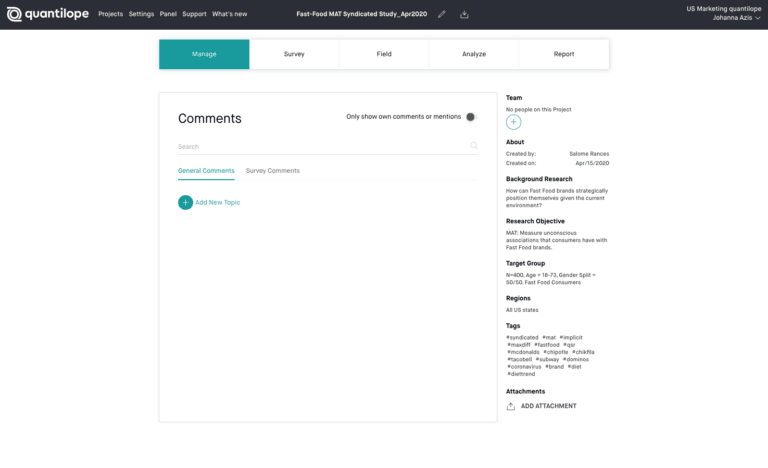768x468 pixels.
Task: Open the Field stage tab
Action: 384,54
